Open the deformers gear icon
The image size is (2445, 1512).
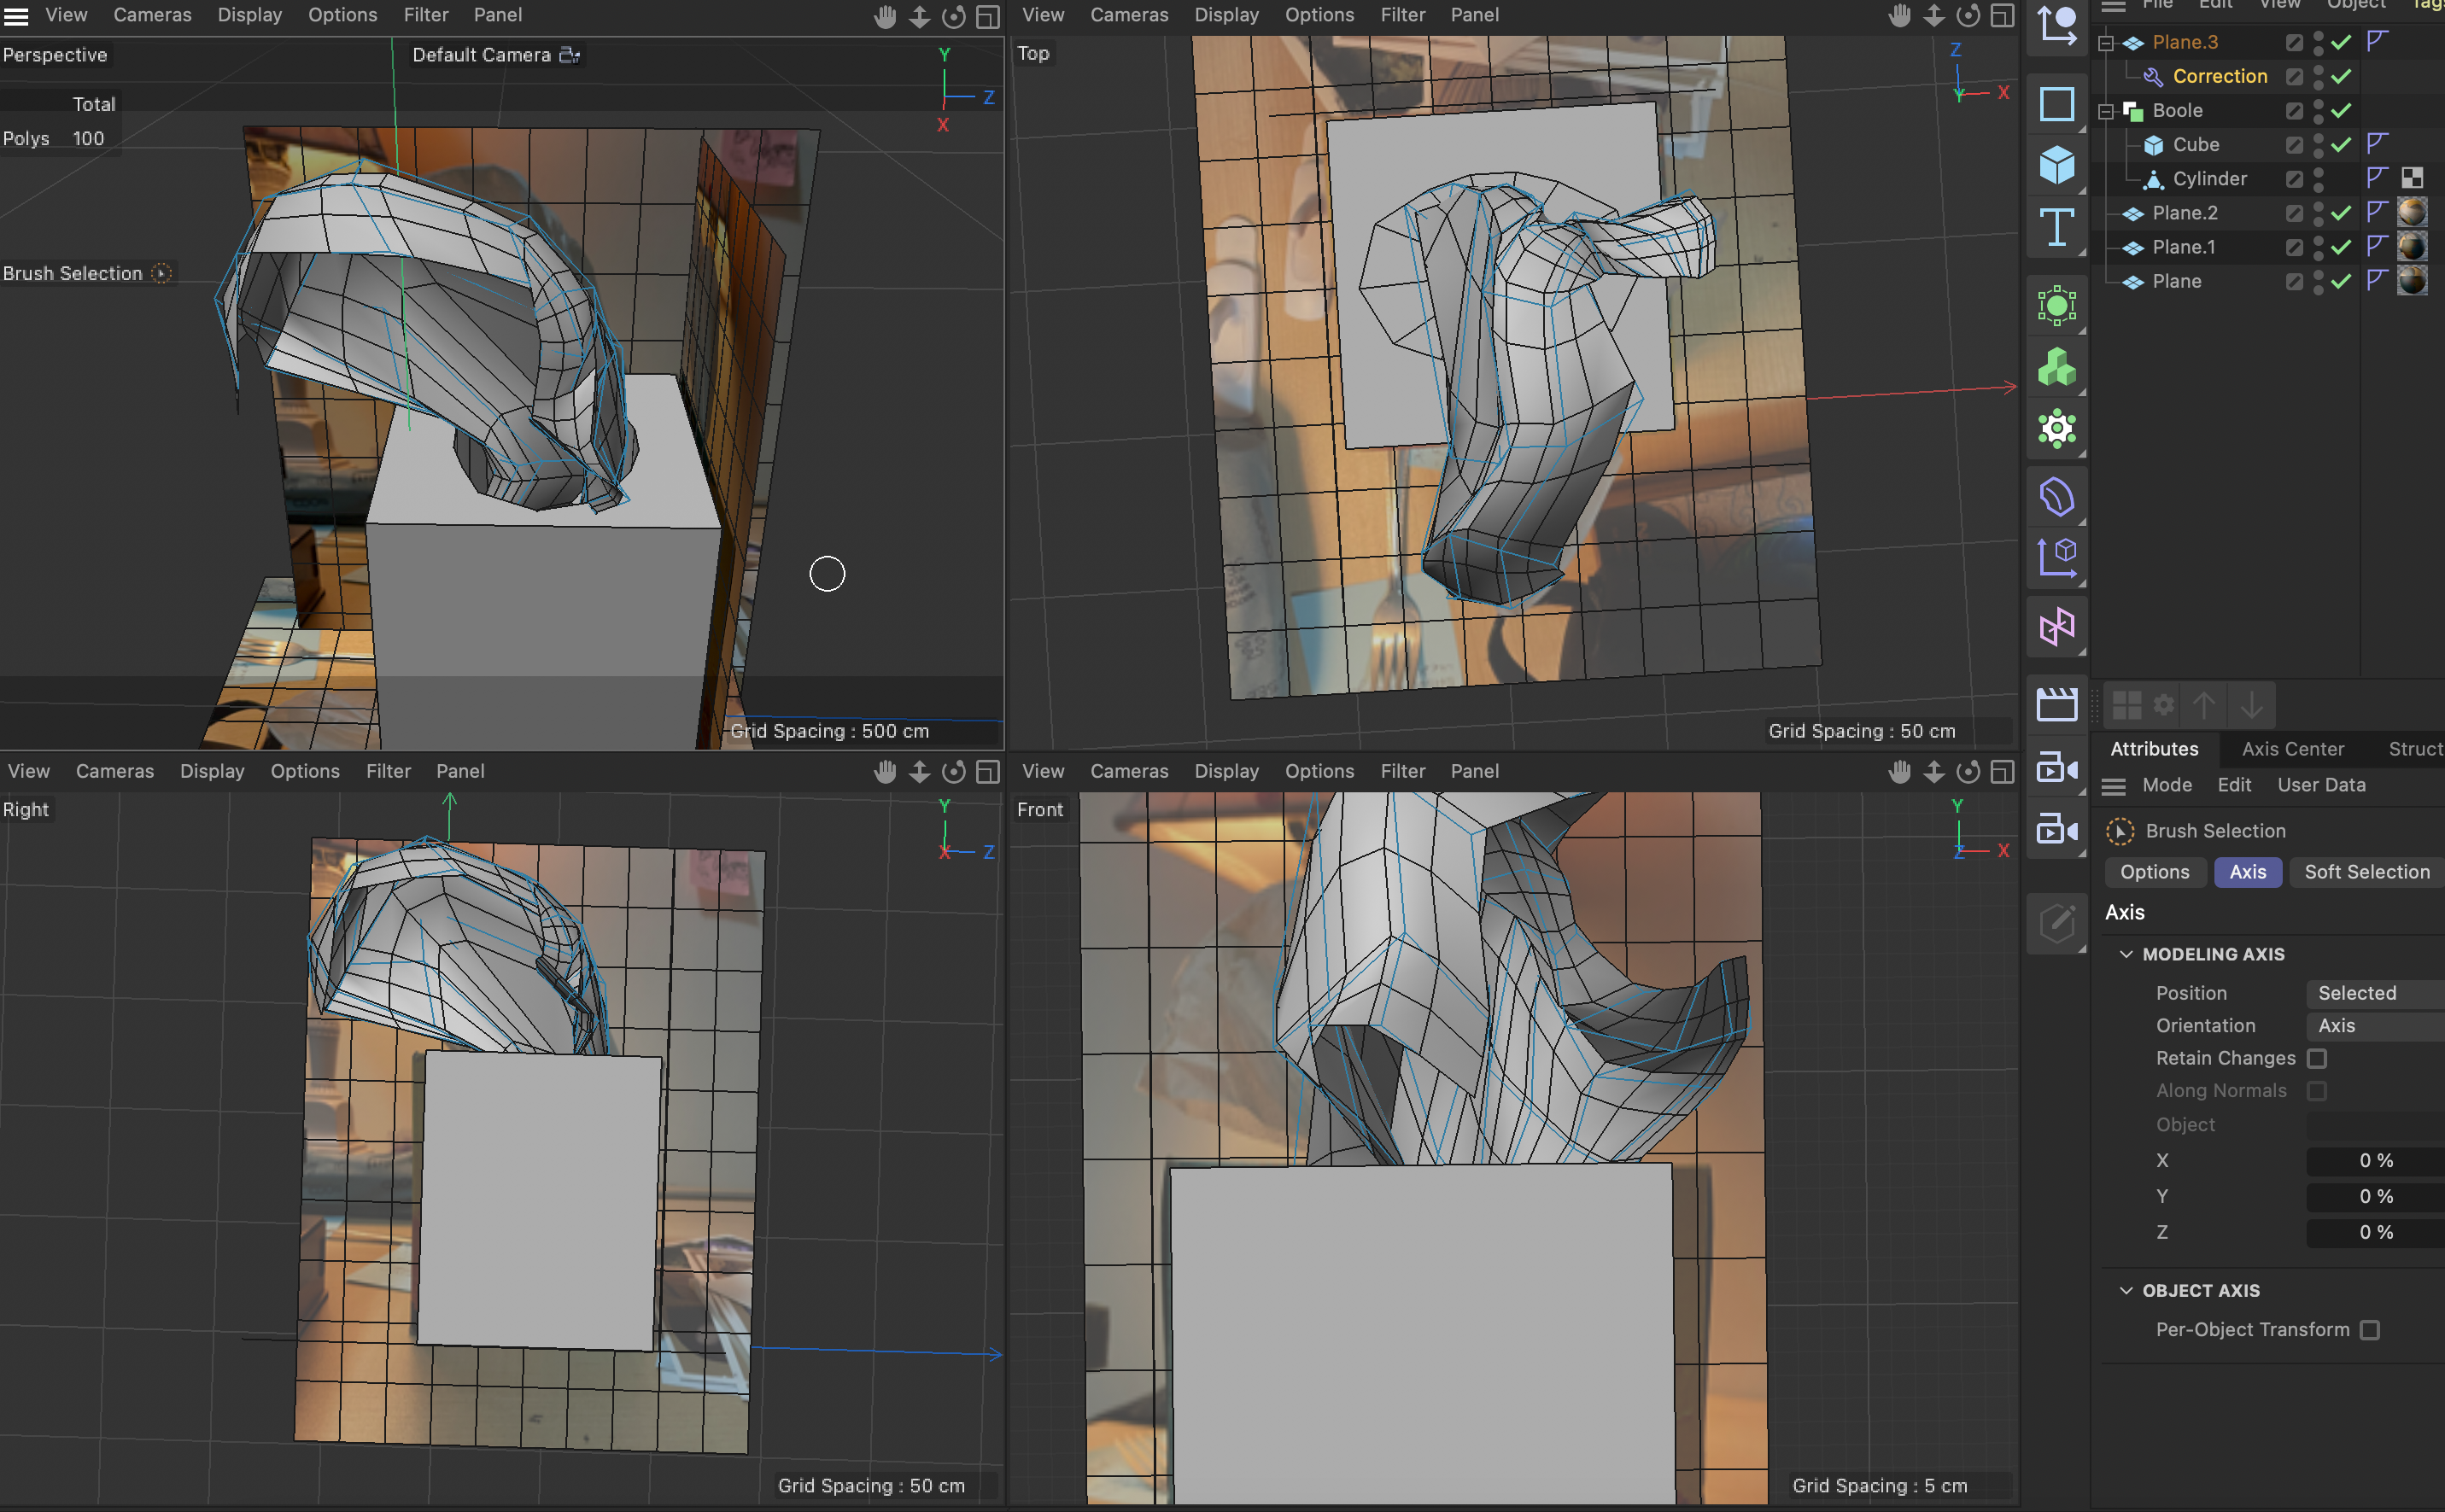[x=2057, y=429]
